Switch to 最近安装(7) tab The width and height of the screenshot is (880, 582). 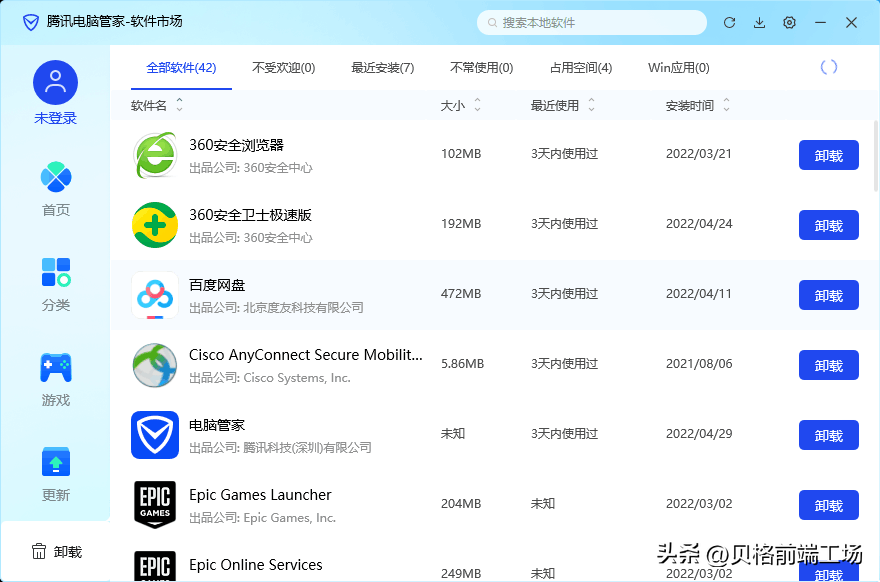pos(383,68)
